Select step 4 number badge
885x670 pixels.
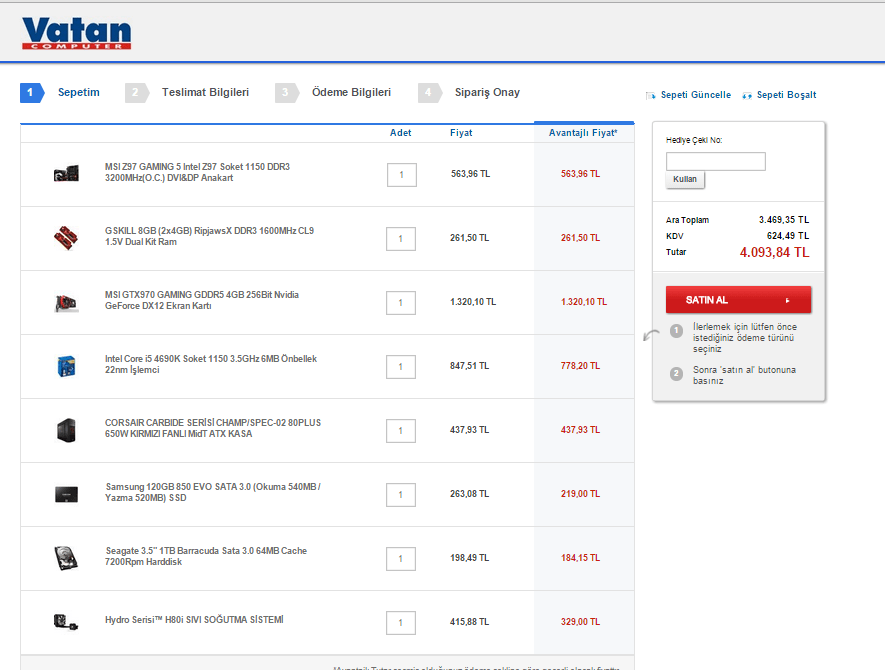(430, 93)
